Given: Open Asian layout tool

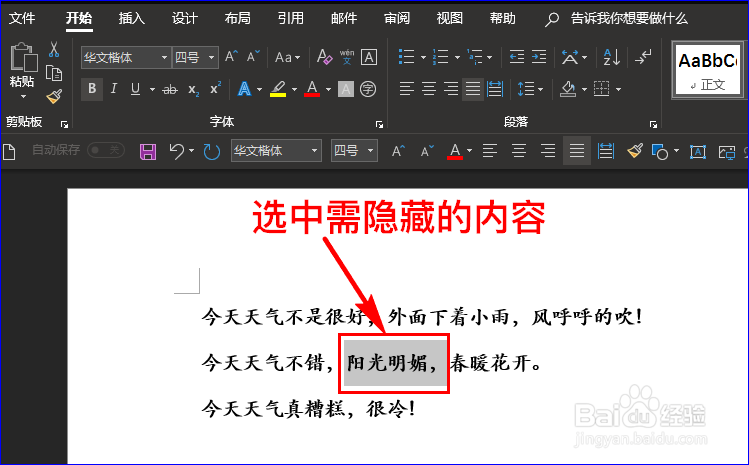Looking at the screenshot, I should pyautogui.click(x=569, y=57).
